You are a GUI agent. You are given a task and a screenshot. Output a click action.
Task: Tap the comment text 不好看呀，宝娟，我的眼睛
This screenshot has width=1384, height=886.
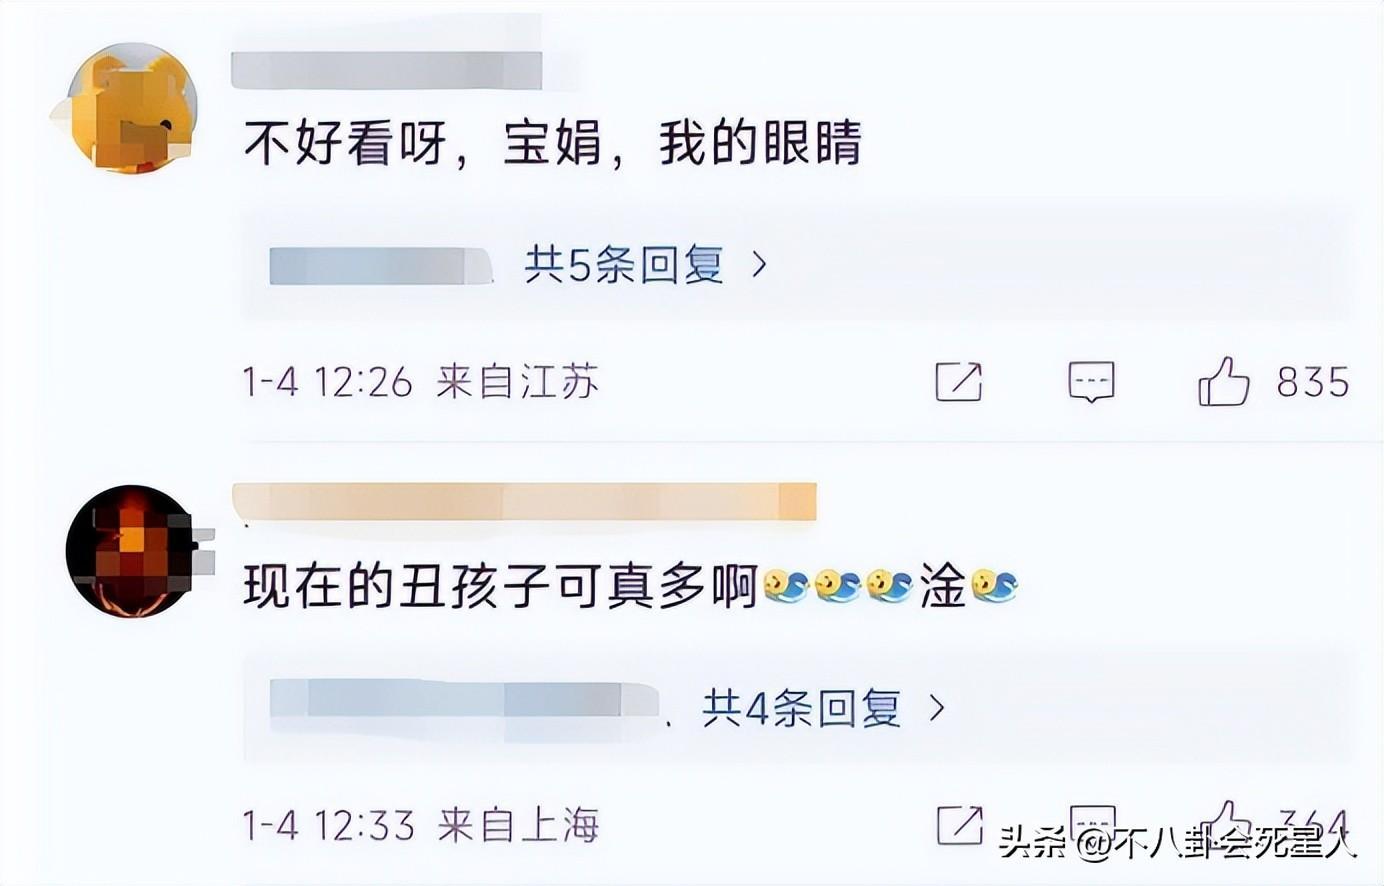tap(553, 144)
